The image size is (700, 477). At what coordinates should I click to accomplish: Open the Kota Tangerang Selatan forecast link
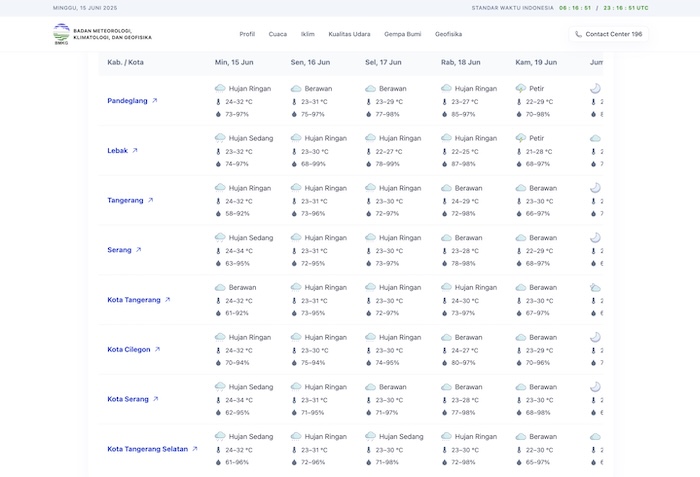147,449
